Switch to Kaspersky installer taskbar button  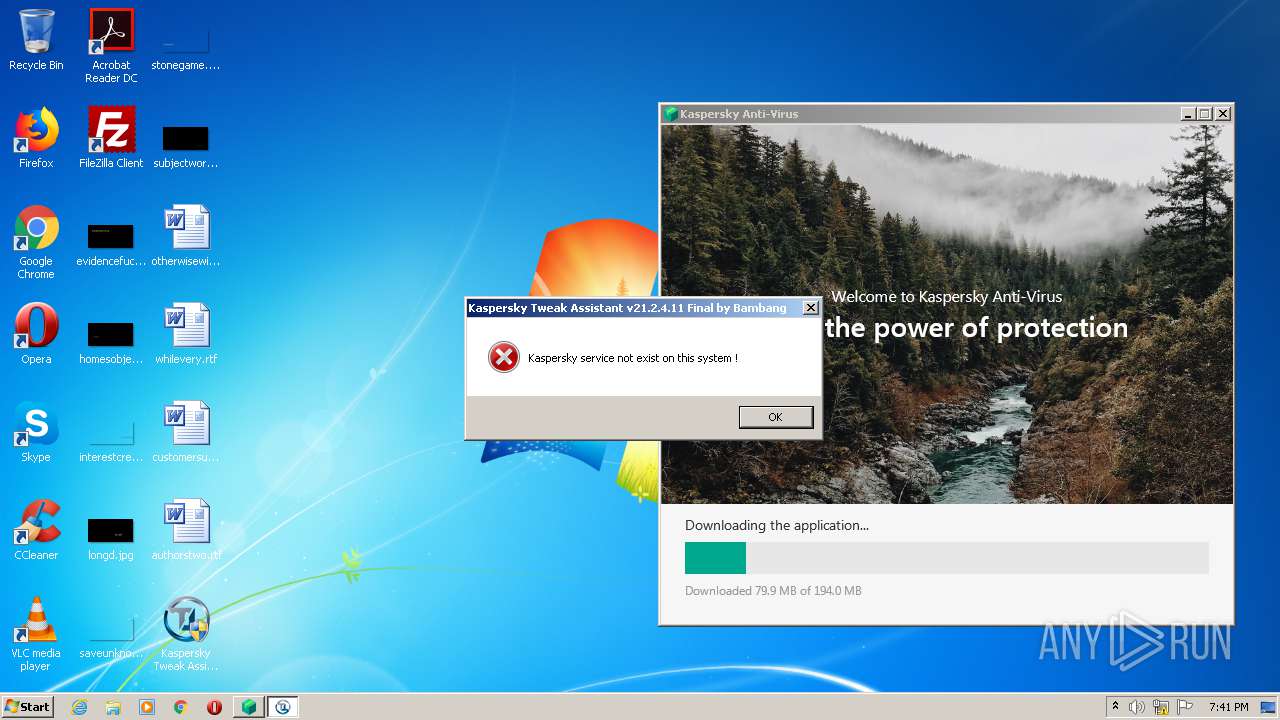[x=249, y=707]
